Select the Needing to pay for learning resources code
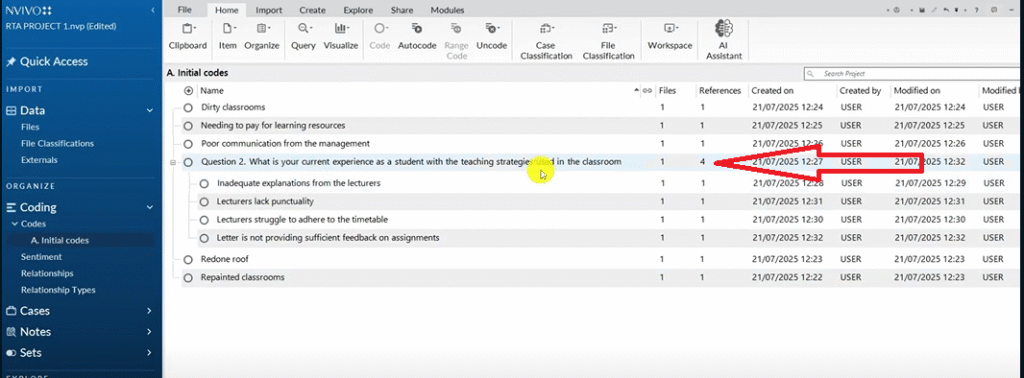The image size is (1024, 378). pos(273,125)
